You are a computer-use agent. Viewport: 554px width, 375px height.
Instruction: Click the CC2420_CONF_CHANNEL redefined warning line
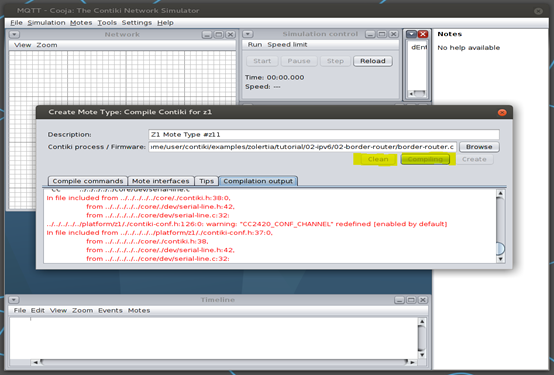click(x=247, y=224)
